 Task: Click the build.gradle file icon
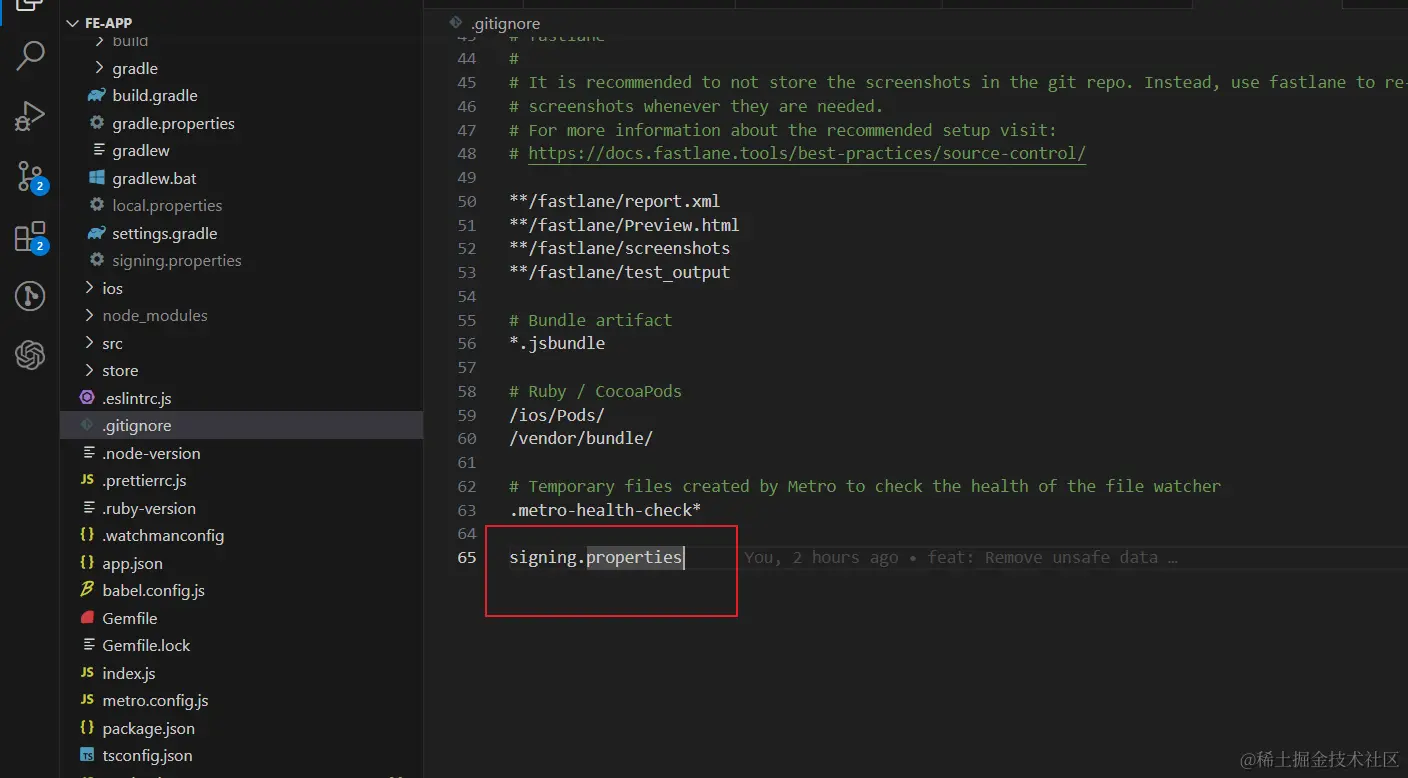tap(97, 96)
